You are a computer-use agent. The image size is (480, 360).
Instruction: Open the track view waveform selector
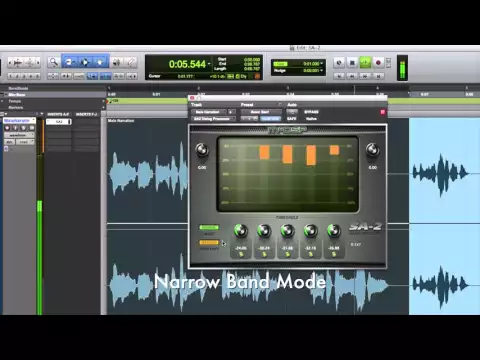click(19, 135)
